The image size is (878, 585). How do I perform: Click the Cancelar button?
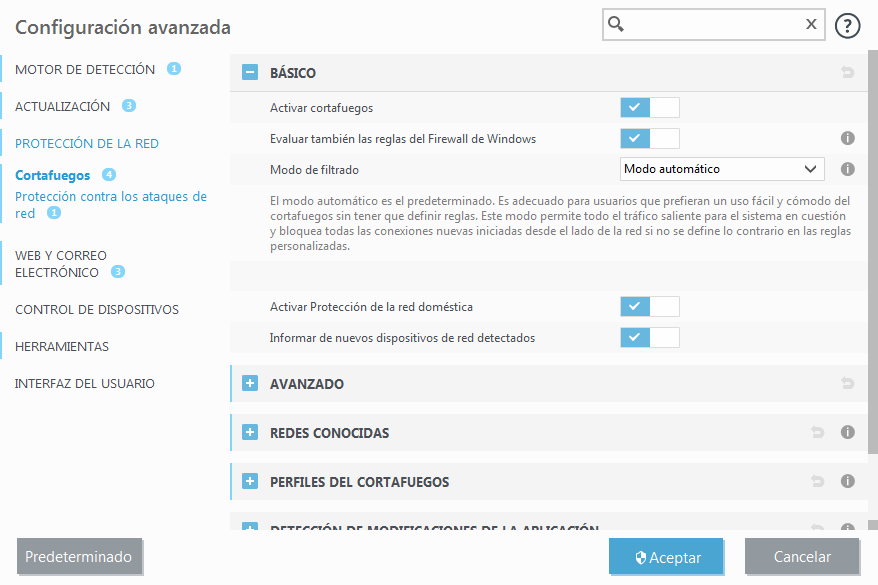click(802, 556)
